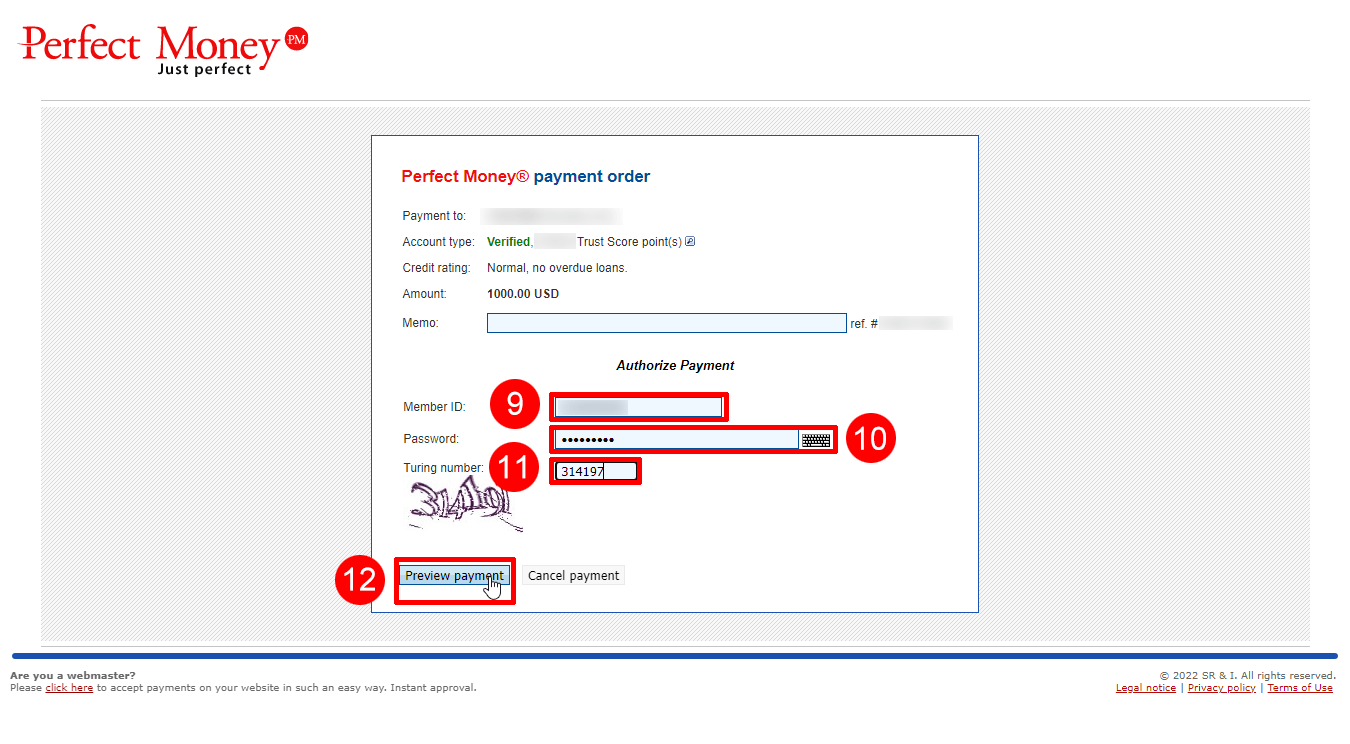1350x744 pixels.
Task: Click the red step 12 marker
Action: [360, 580]
